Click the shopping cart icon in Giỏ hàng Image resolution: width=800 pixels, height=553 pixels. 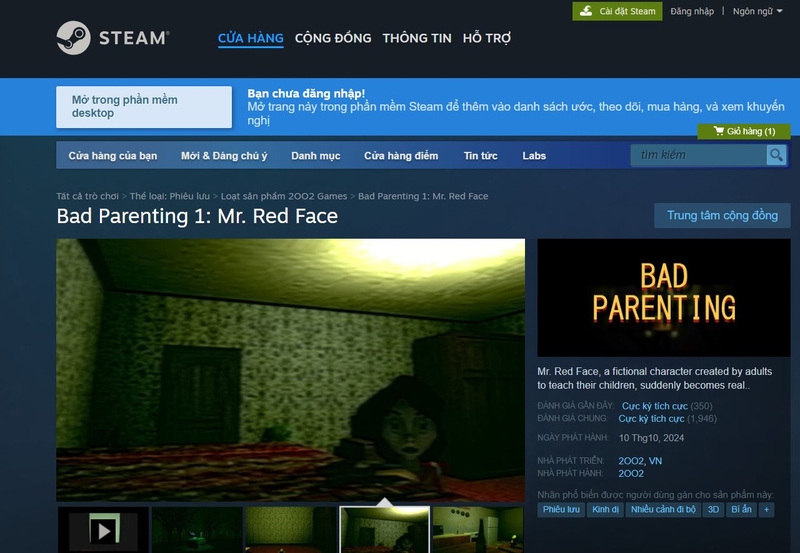pos(718,131)
